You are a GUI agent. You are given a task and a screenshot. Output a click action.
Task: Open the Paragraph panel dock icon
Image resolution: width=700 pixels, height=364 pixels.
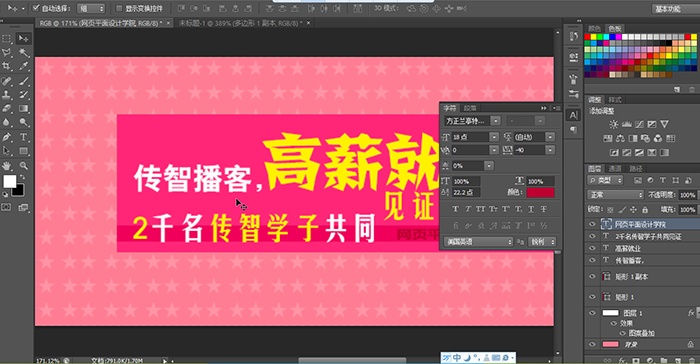(x=573, y=130)
